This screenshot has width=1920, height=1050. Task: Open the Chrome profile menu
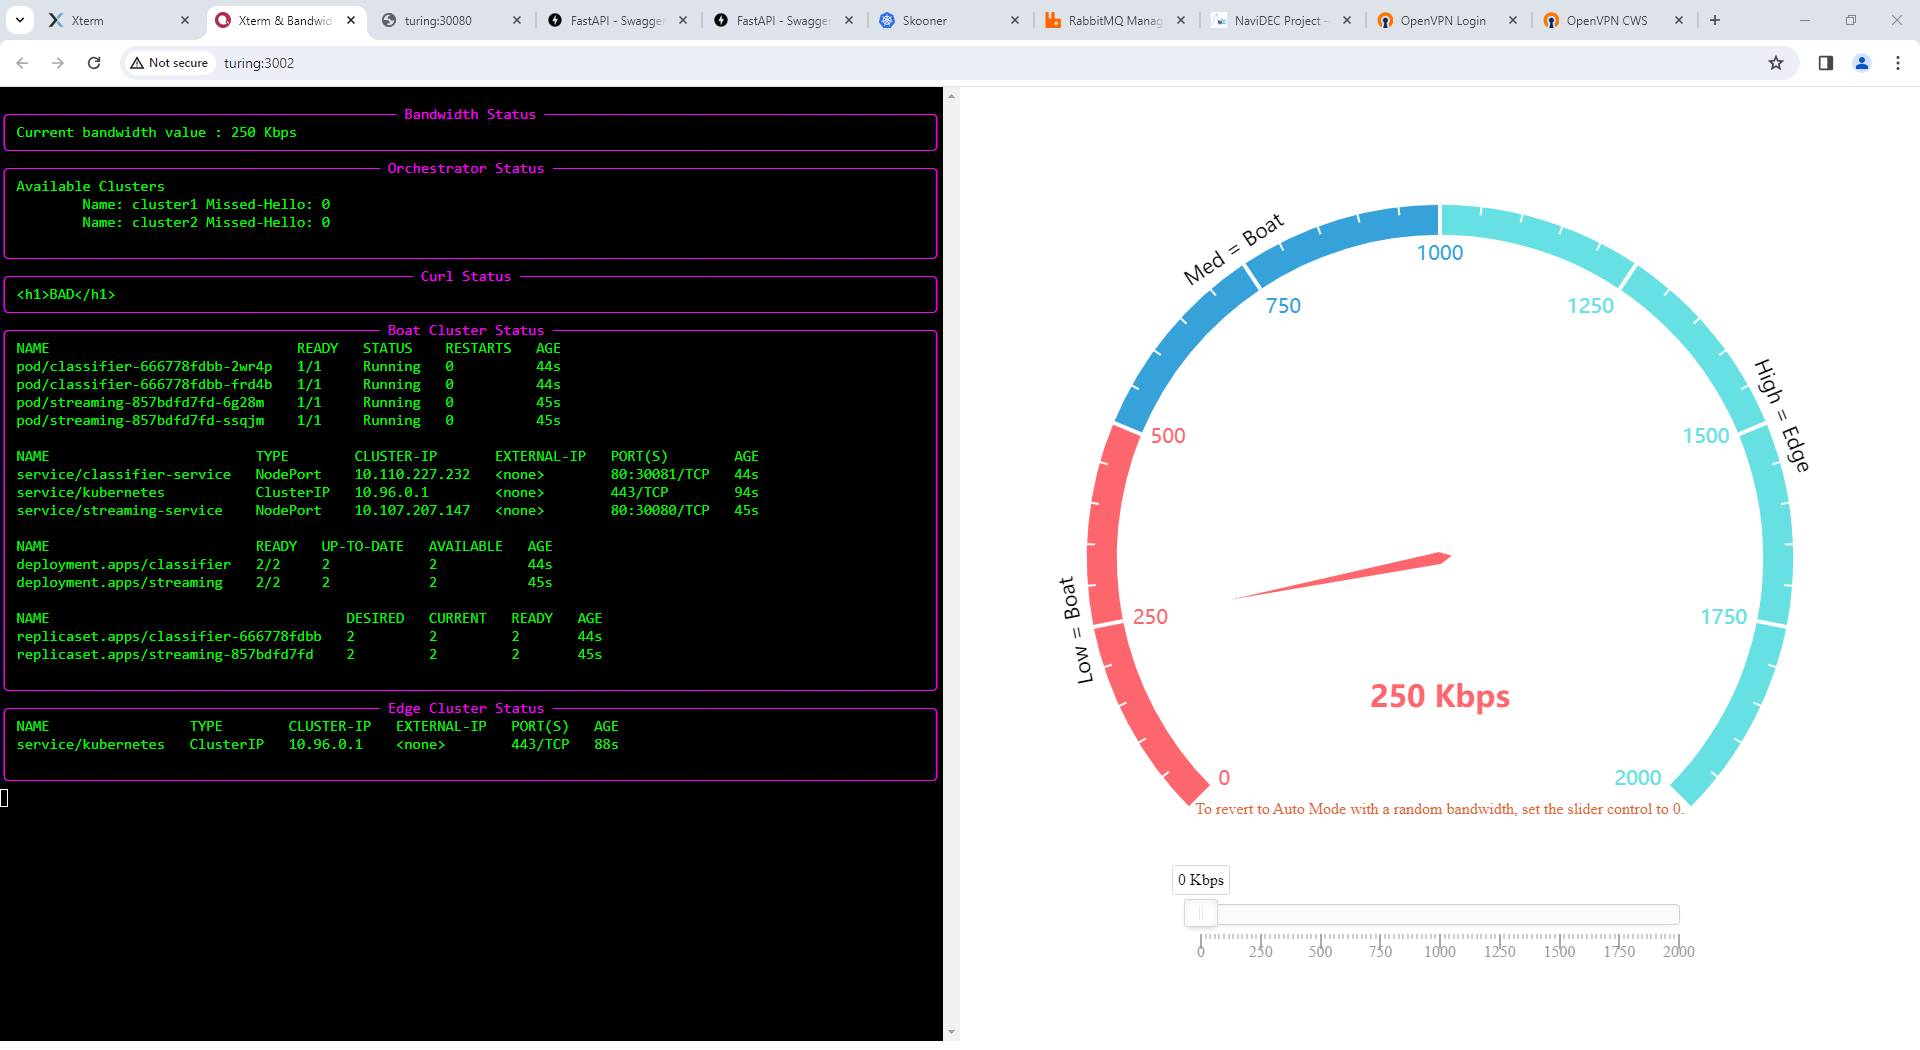coord(1862,63)
